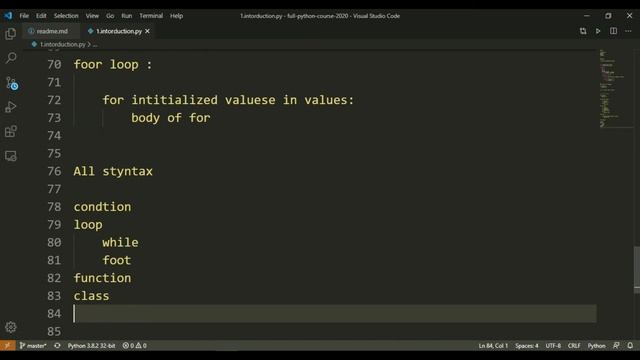Image resolution: width=640 pixels, height=360 pixels.
Task: Click line number 70 in the gutter
Action: 54,64
